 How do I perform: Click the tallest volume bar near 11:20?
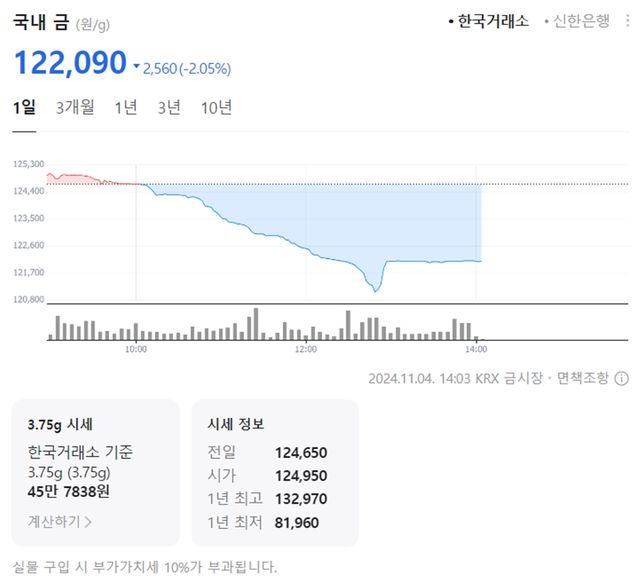click(255, 324)
